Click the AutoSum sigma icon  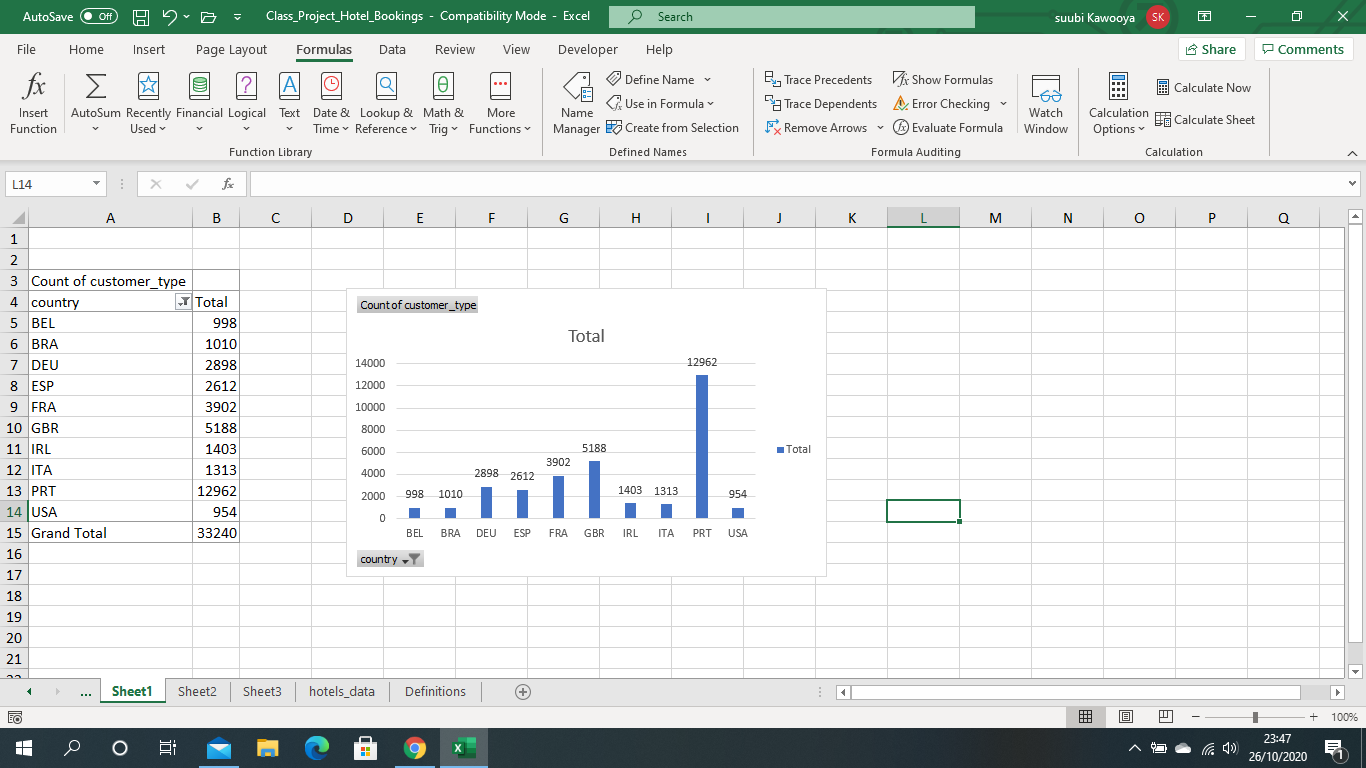[95, 86]
